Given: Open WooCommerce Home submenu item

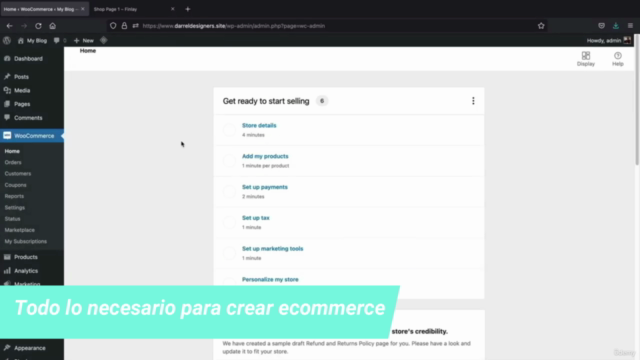Looking at the screenshot, I should coord(12,151).
